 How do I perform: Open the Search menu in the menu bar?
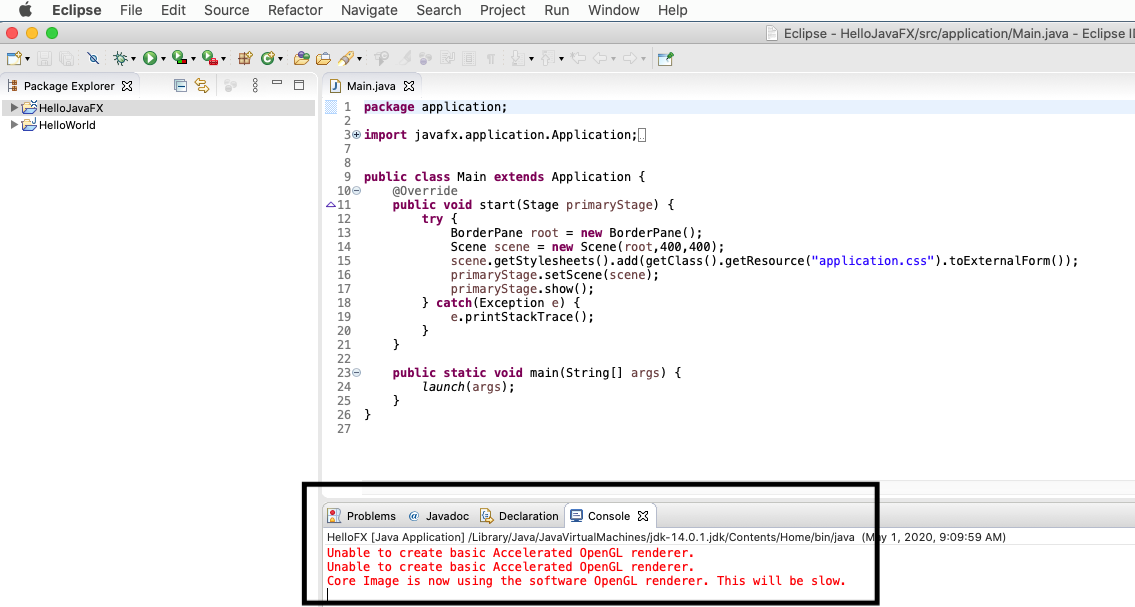(x=439, y=10)
